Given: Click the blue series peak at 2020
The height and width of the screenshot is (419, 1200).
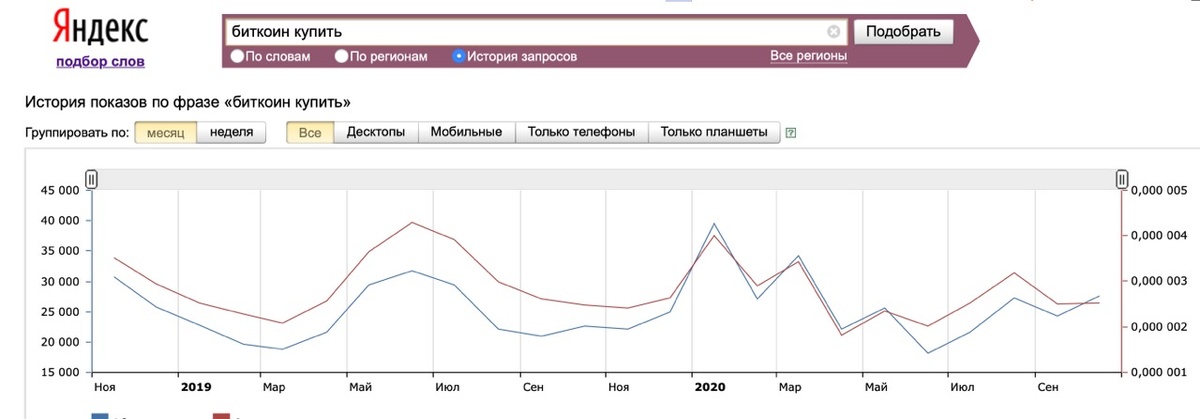Looking at the screenshot, I should click(x=713, y=224).
